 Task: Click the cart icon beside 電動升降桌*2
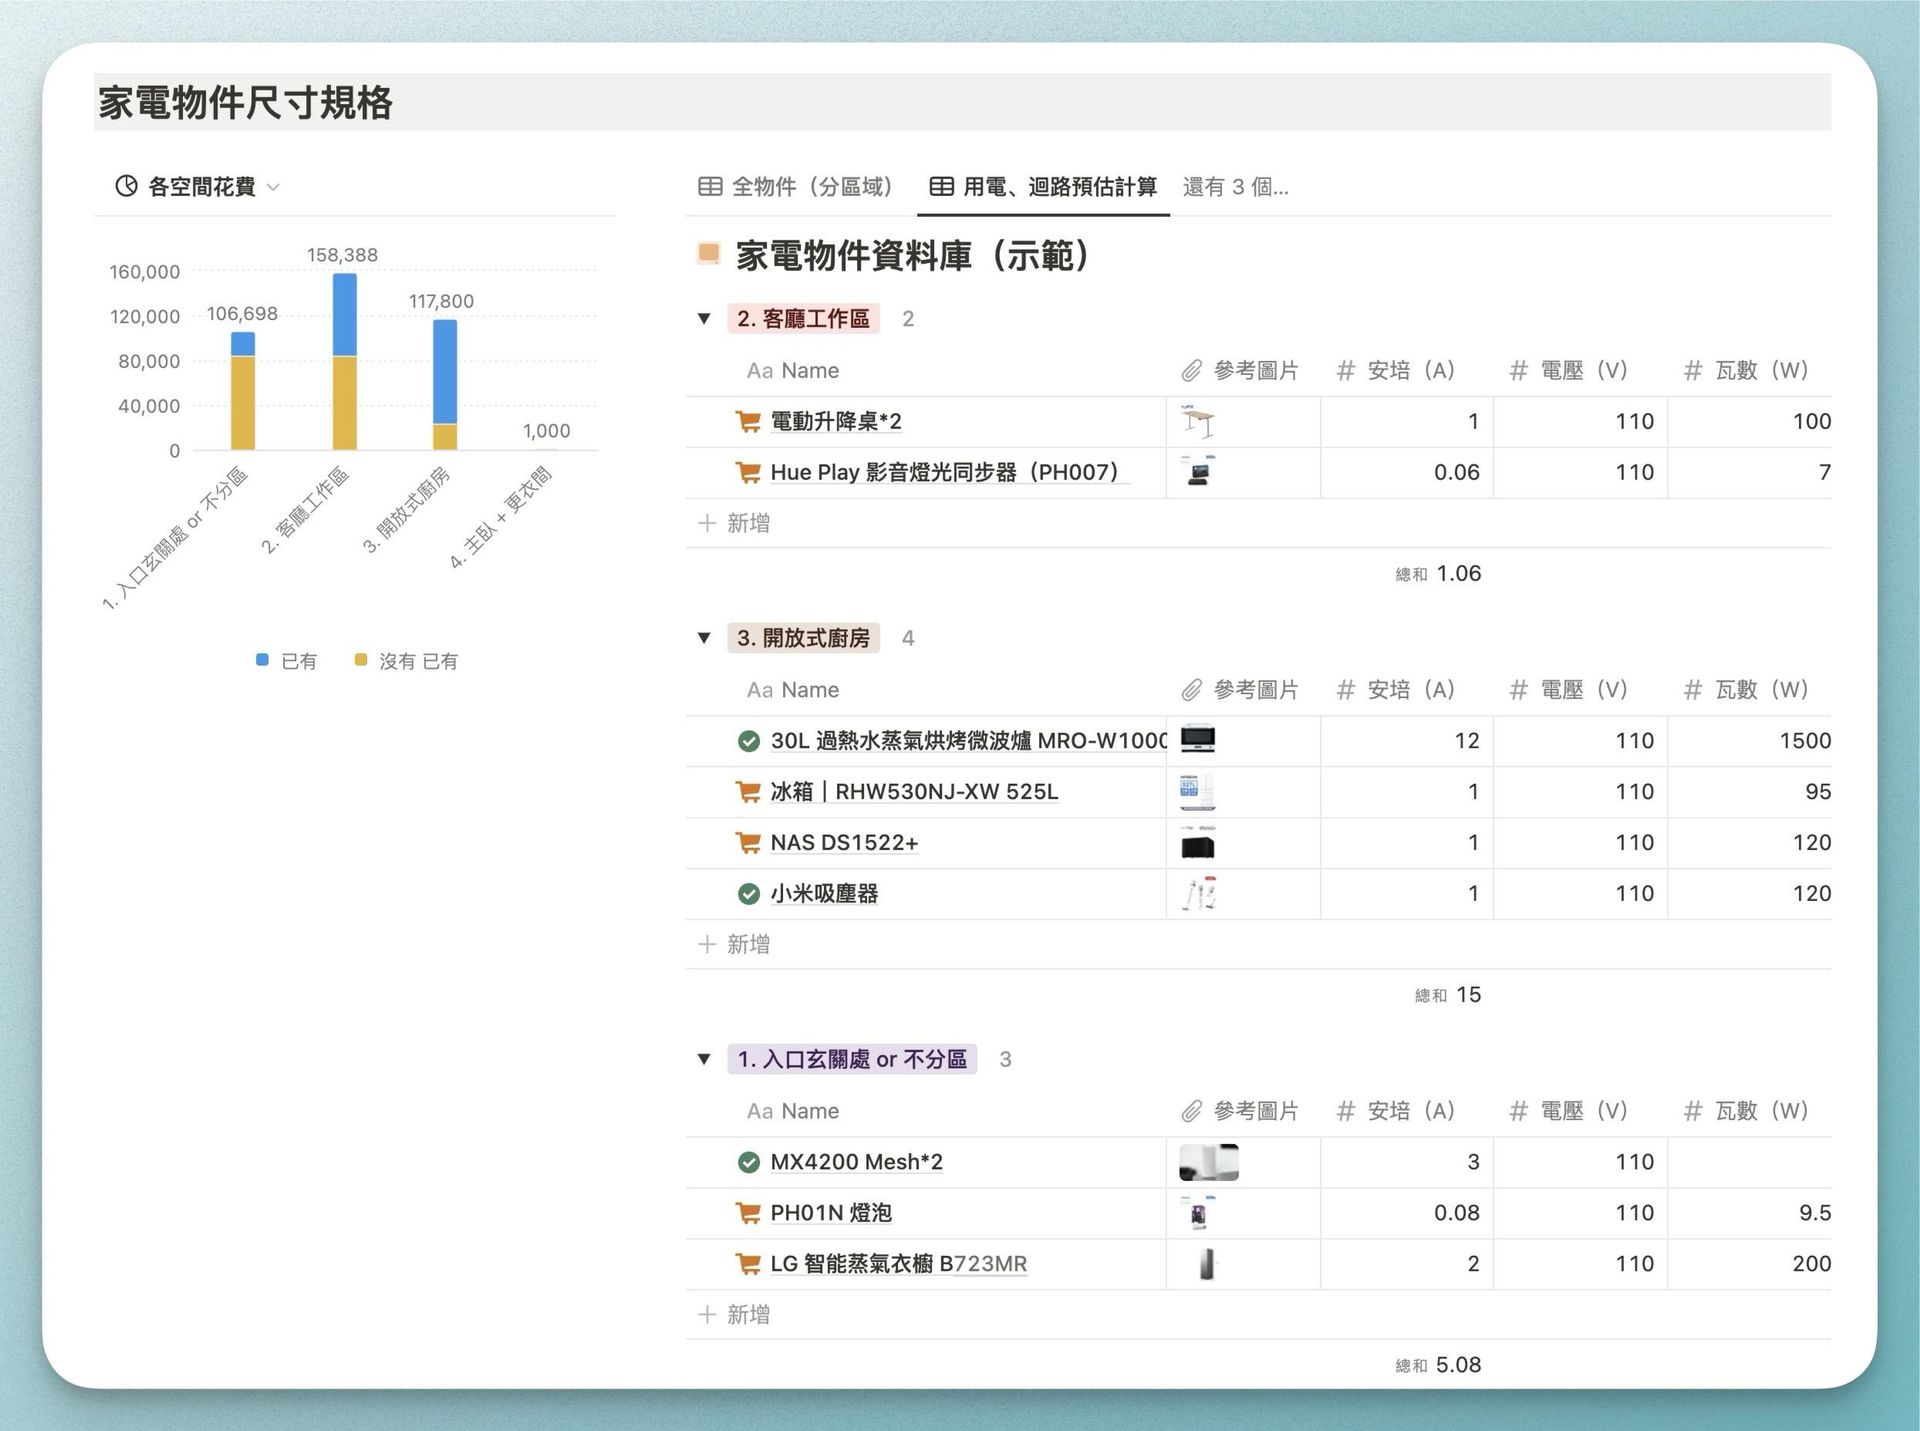click(747, 422)
